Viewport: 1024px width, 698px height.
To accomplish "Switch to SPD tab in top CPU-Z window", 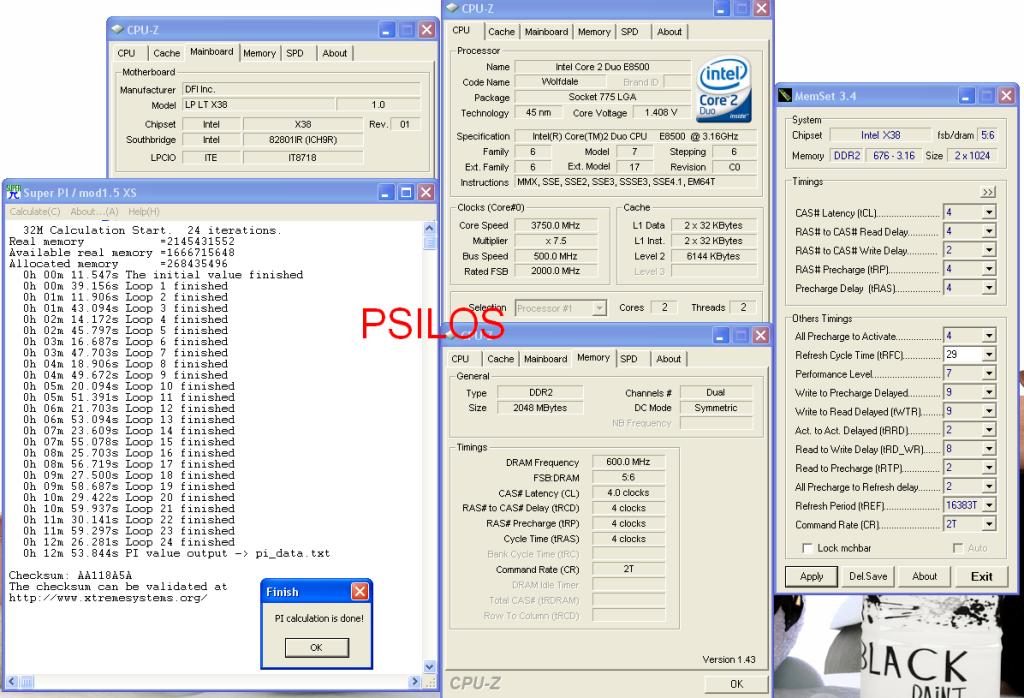I will pyautogui.click(x=630, y=31).
